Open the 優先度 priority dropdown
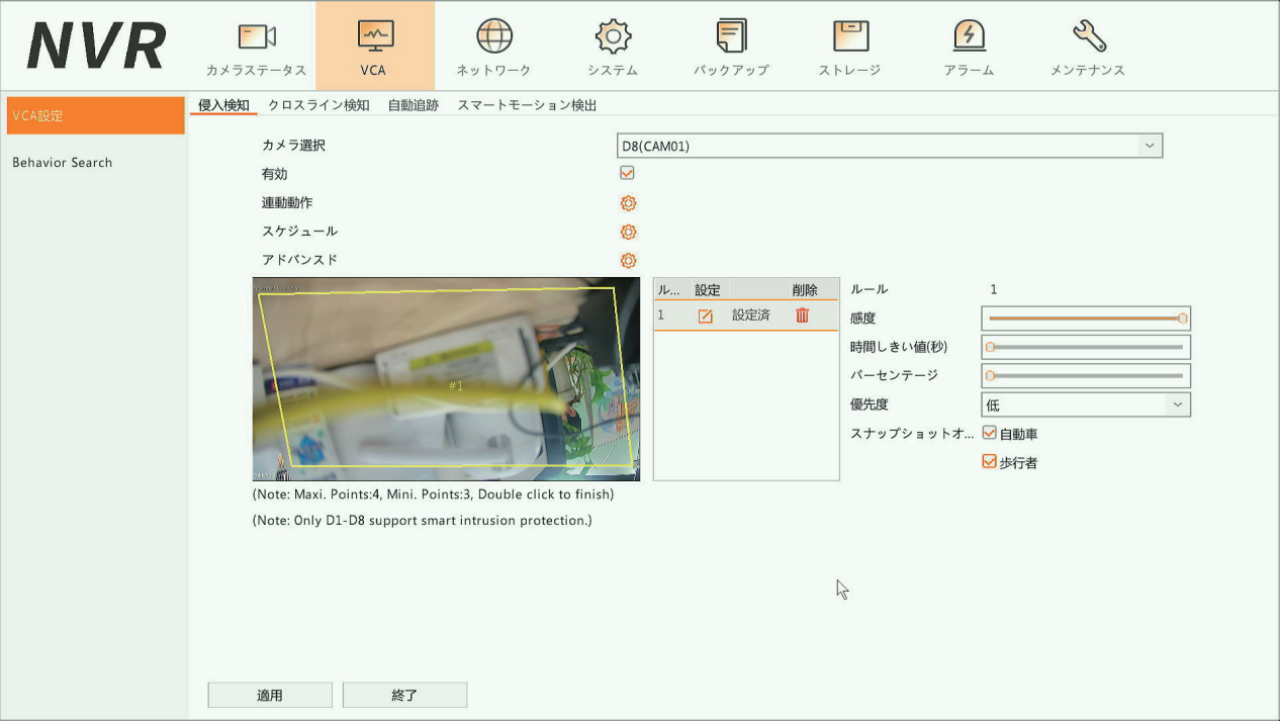Screen dimensions: 1280x722 coord(1086,405)
